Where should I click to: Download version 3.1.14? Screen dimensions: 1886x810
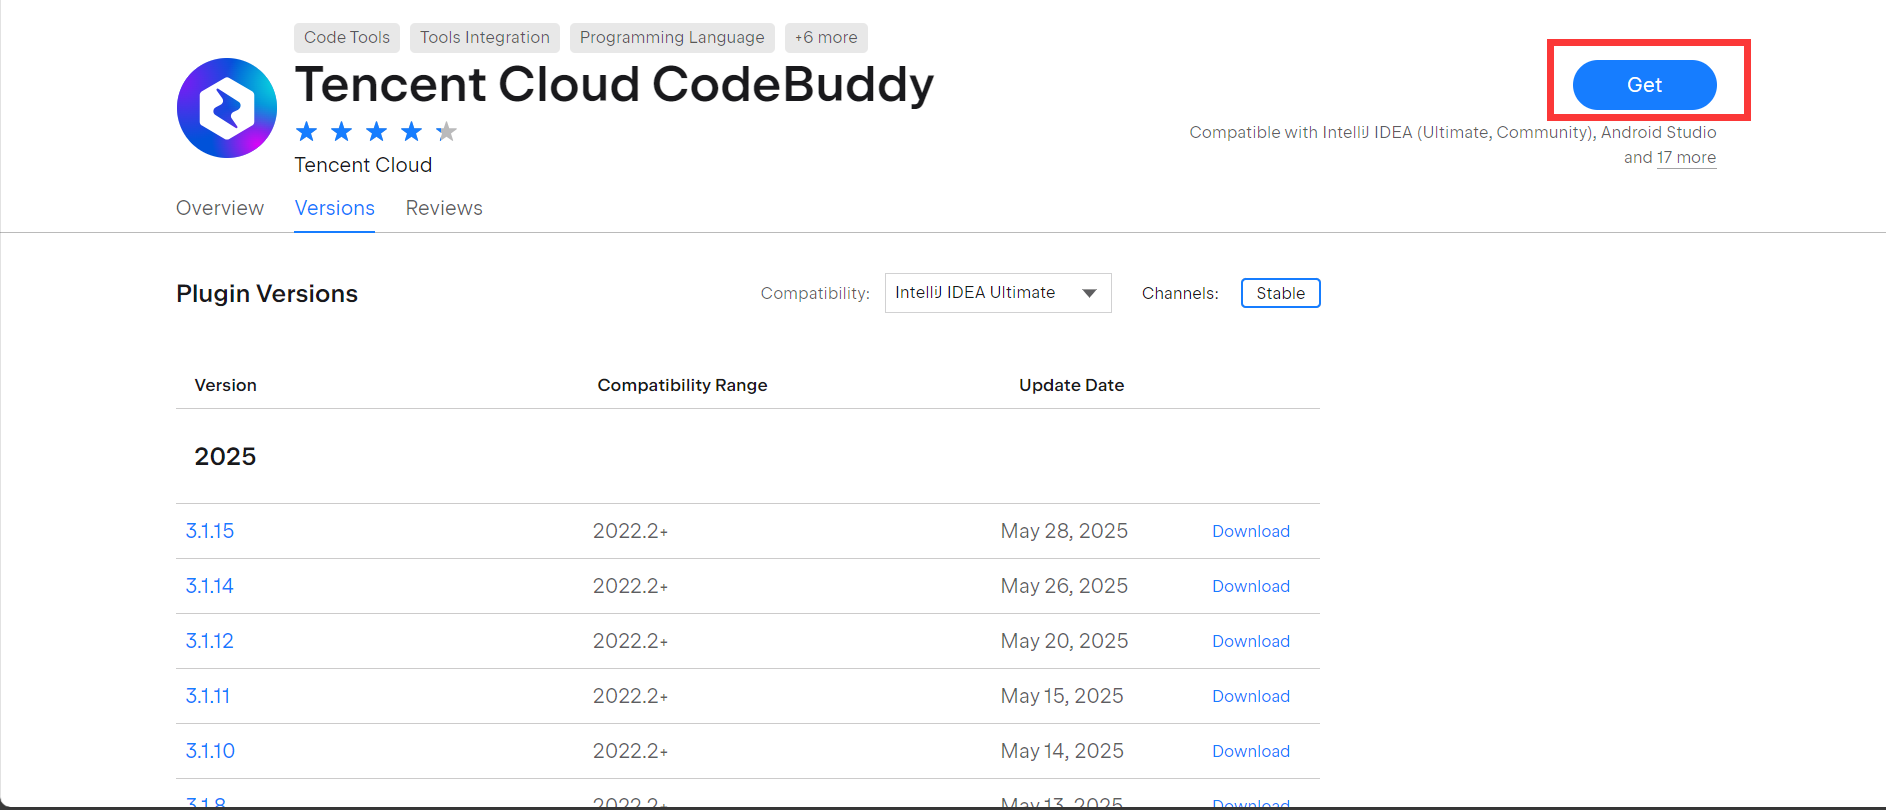(x=1250, y=586)
